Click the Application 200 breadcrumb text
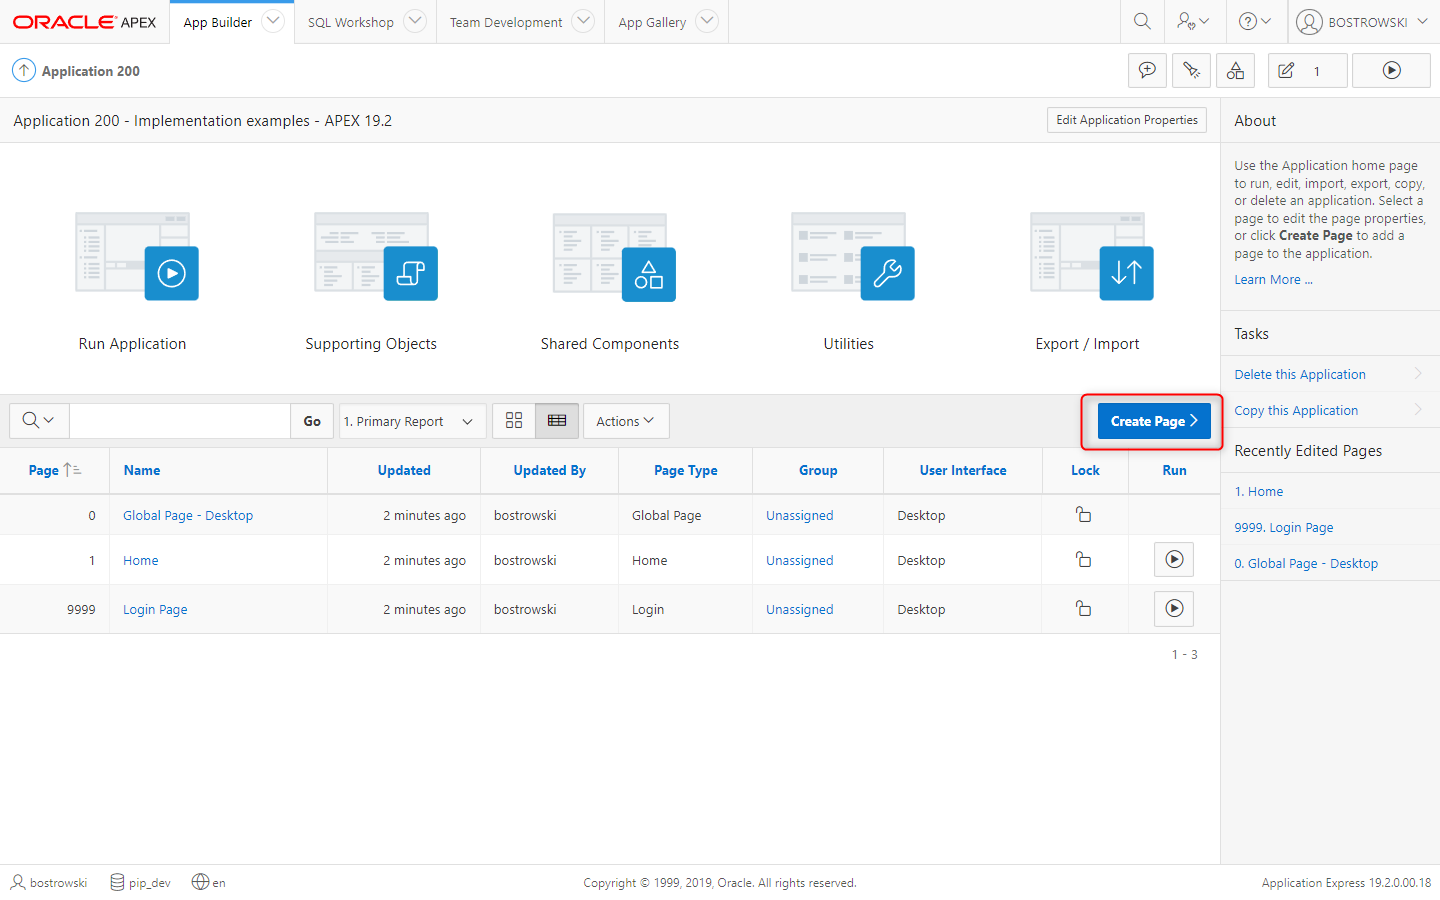 coord(91,71)
